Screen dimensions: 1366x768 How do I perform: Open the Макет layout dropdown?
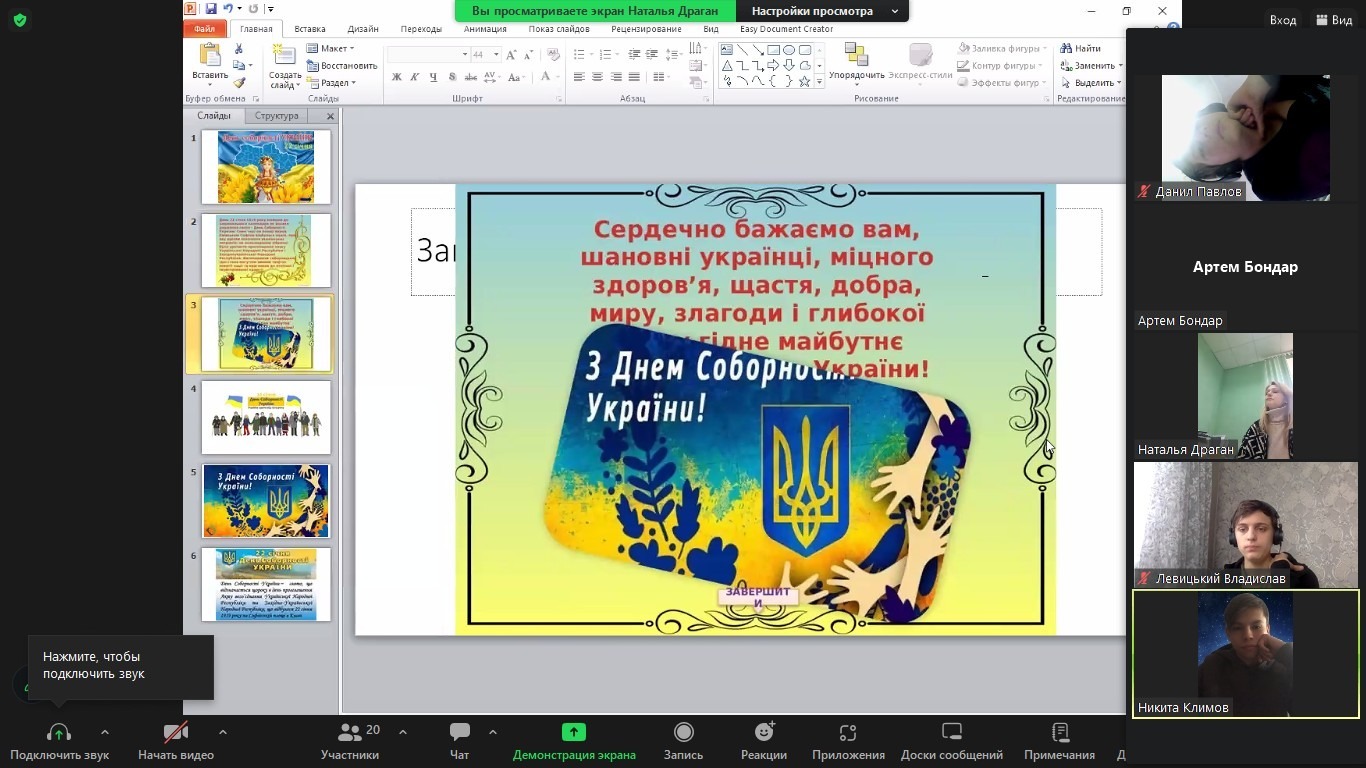(x=330, y=48)
